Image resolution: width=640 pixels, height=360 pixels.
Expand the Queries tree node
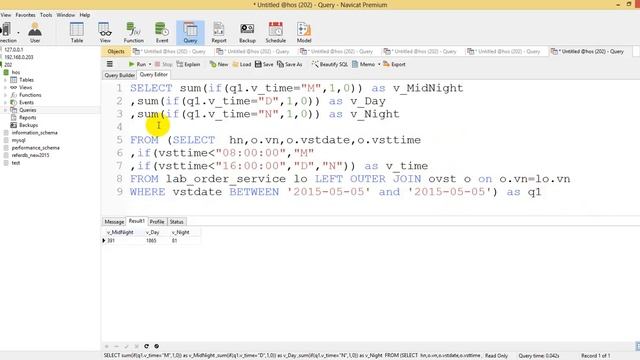pos(5,110)
